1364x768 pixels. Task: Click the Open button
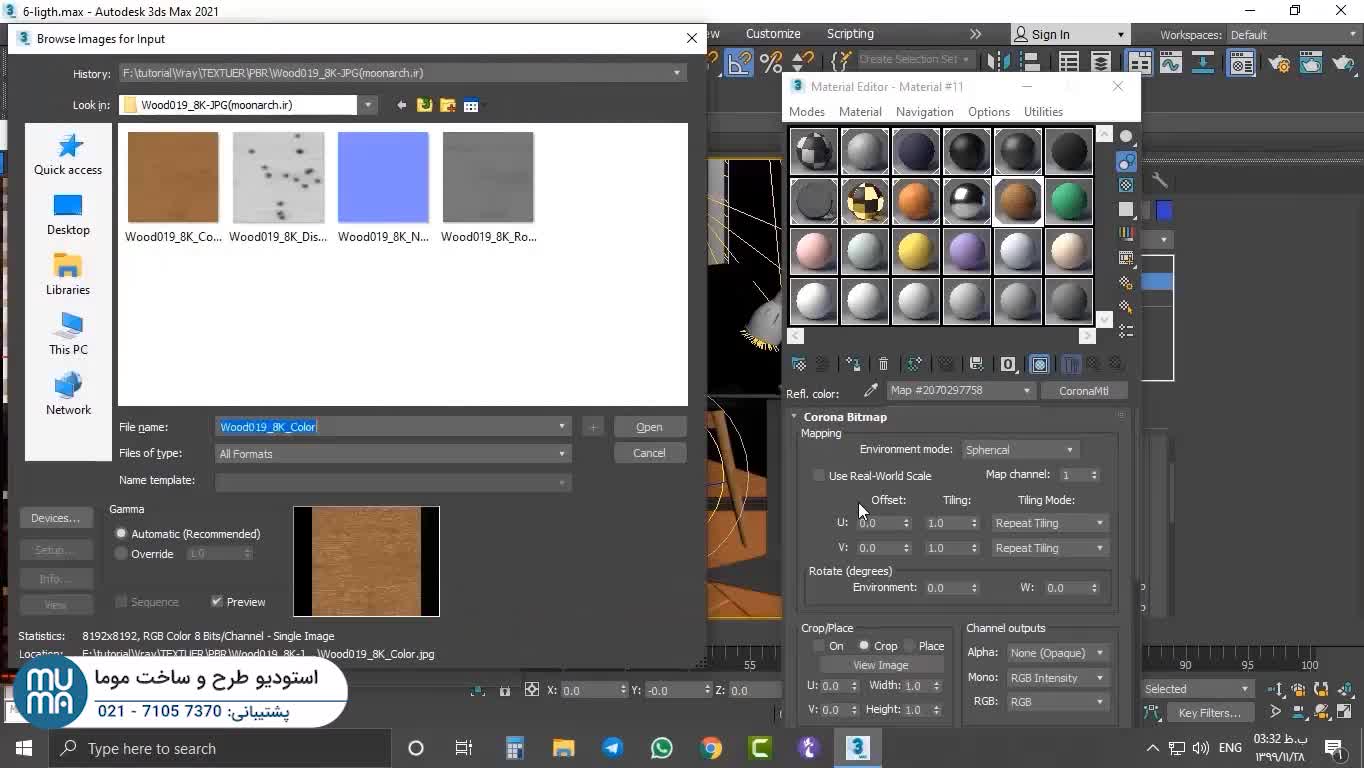[x=649, y=427]
